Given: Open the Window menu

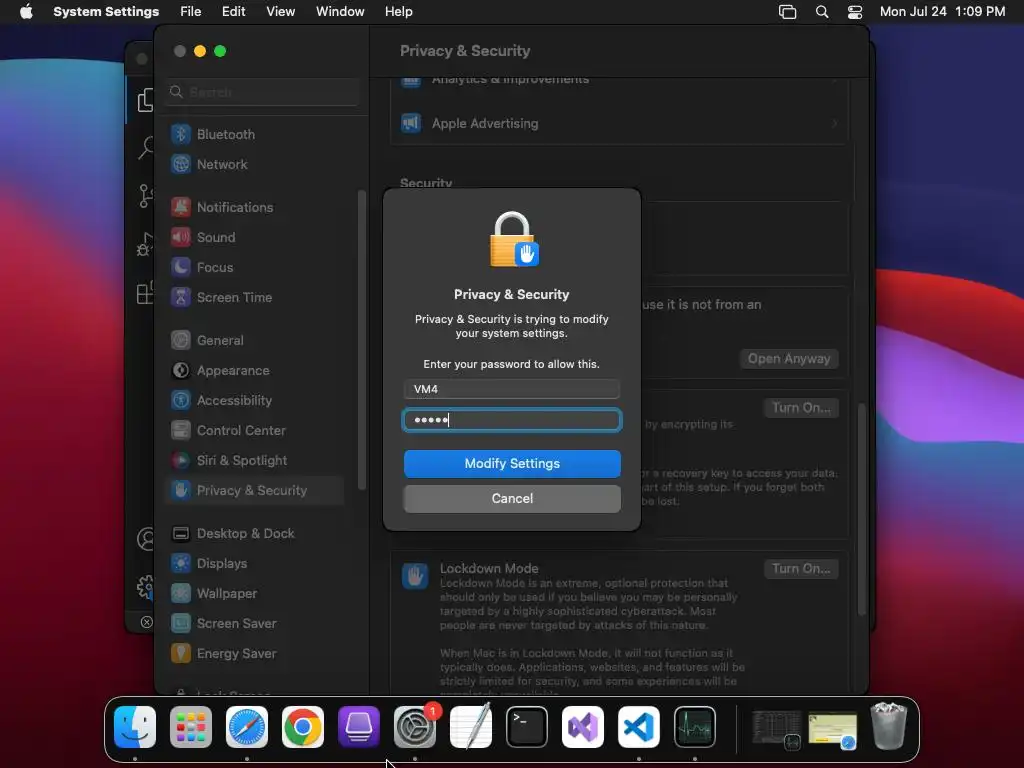Looking at the screenshot, I should [x=340, y=12].
